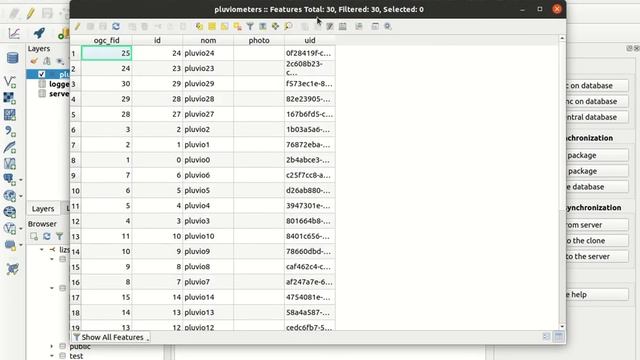Image resolution: width=640 pixels, height=360 pixels.
Task: Open conditional formatting icon
Action: pos(359,27)
